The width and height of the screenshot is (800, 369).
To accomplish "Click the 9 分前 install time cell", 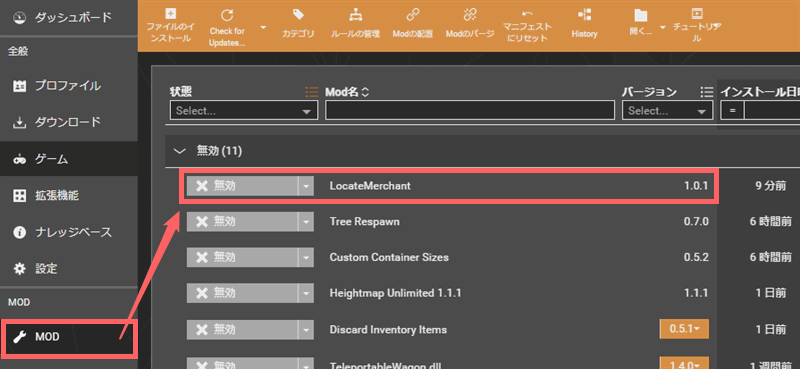I will tap(770, 186).
